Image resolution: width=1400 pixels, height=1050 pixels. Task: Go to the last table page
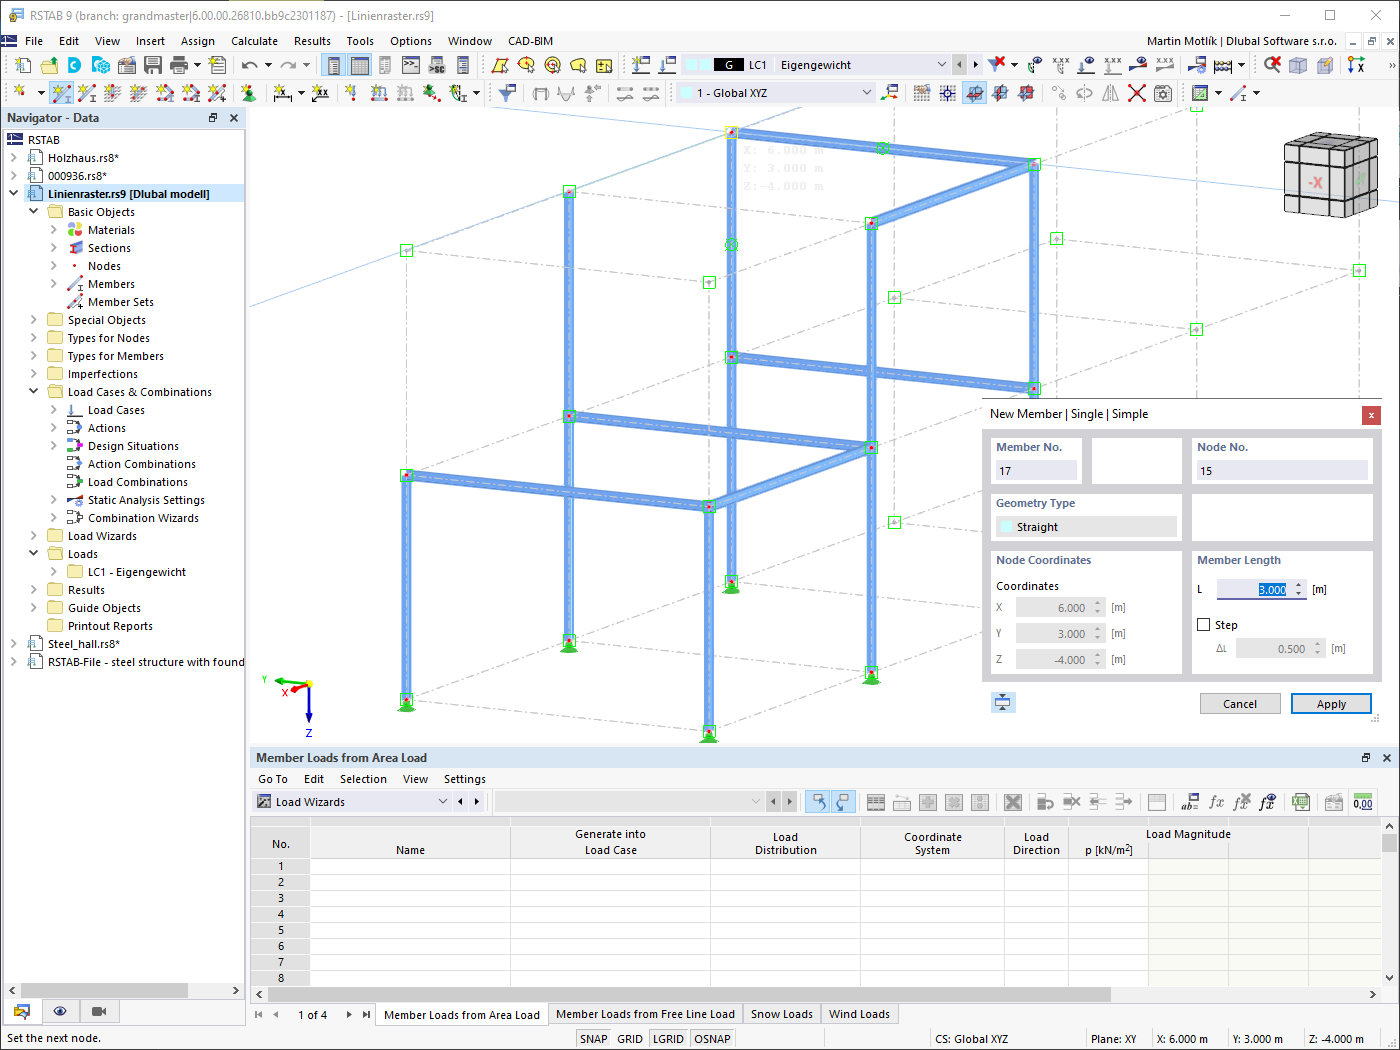[366, 1014]
